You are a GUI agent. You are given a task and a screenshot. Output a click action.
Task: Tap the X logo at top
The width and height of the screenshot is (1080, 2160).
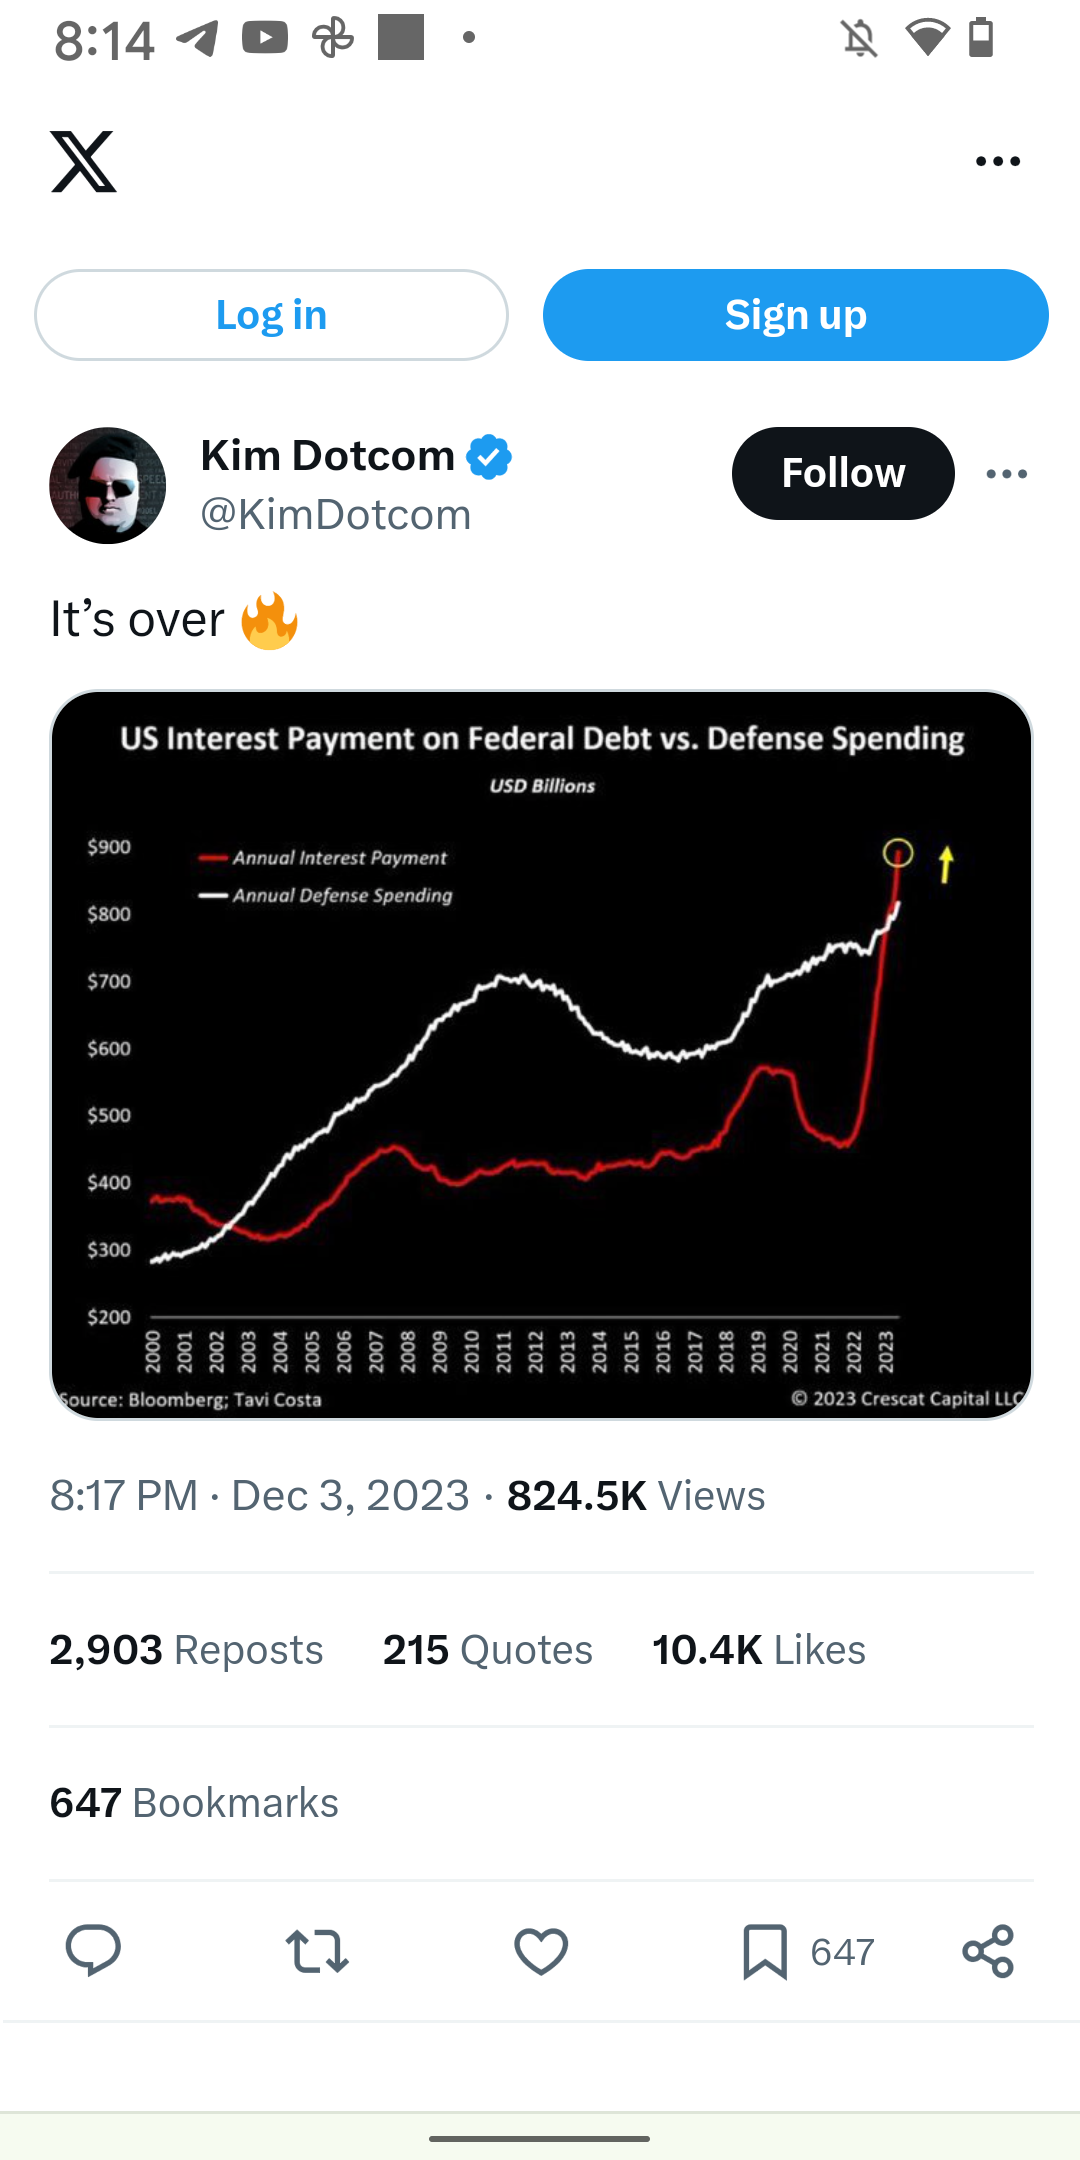pos(84,161)
